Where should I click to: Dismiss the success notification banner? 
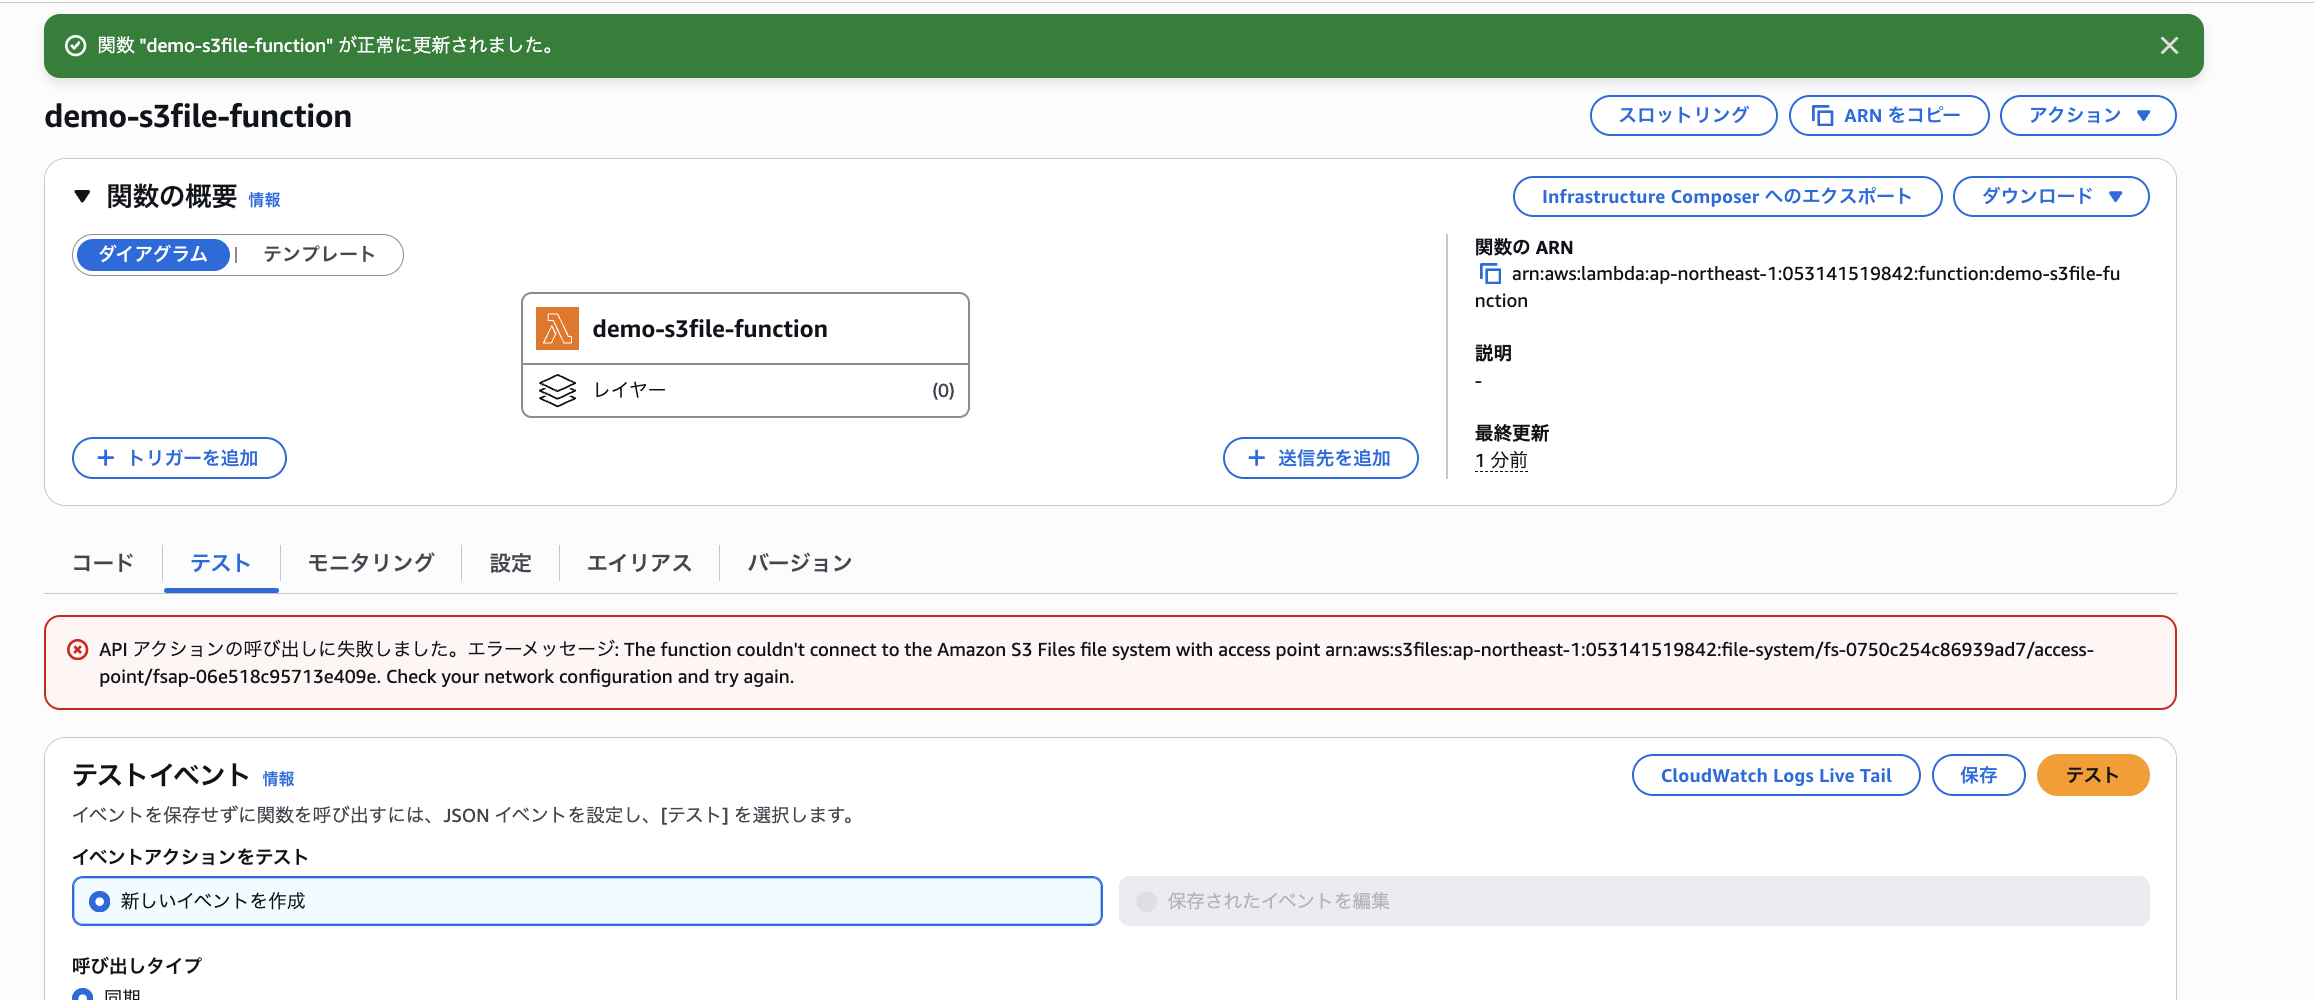click(2170, 45)
